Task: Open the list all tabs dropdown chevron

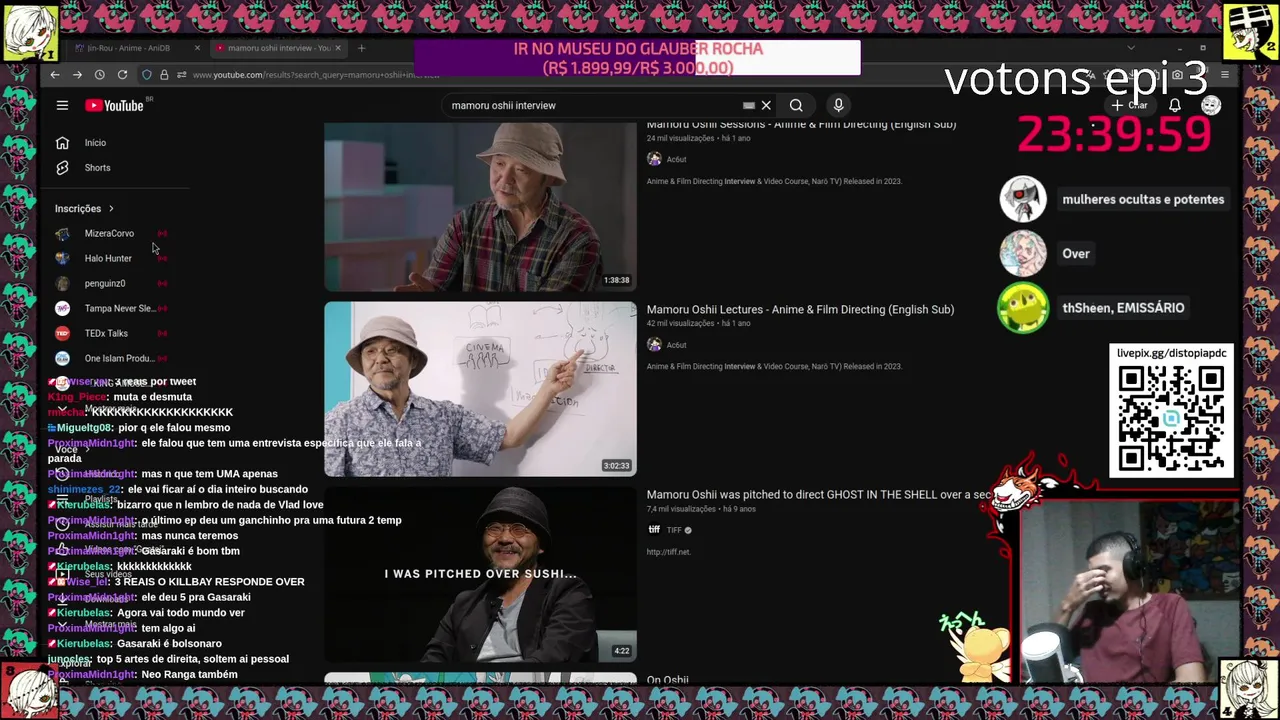Action: coord(1131,48)
